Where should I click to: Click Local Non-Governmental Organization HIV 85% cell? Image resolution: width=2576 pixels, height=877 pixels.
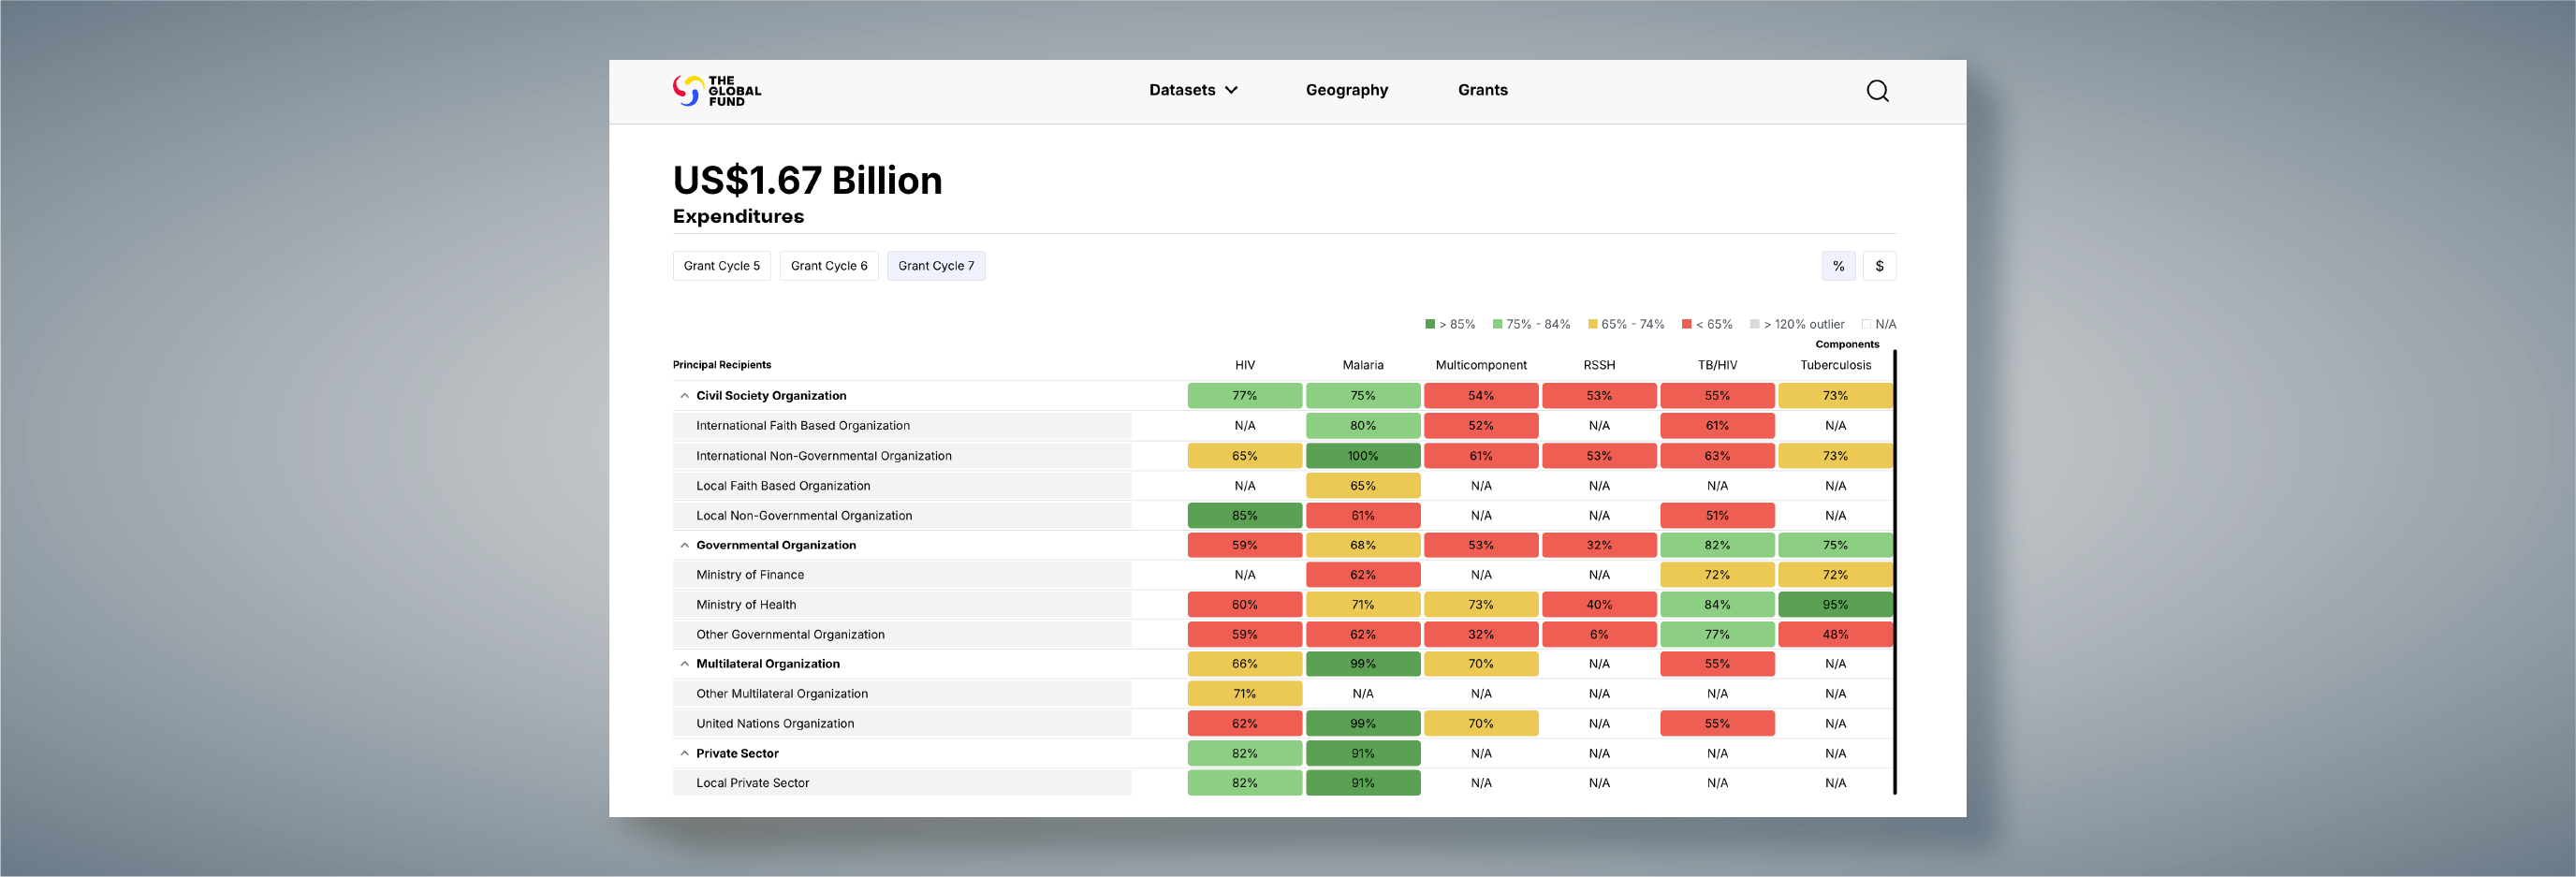click(1244, 516)
